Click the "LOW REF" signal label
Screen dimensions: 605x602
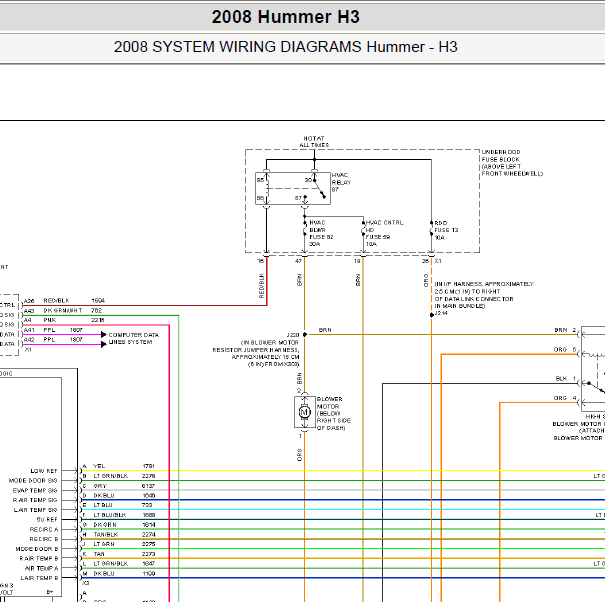(44, 471)
